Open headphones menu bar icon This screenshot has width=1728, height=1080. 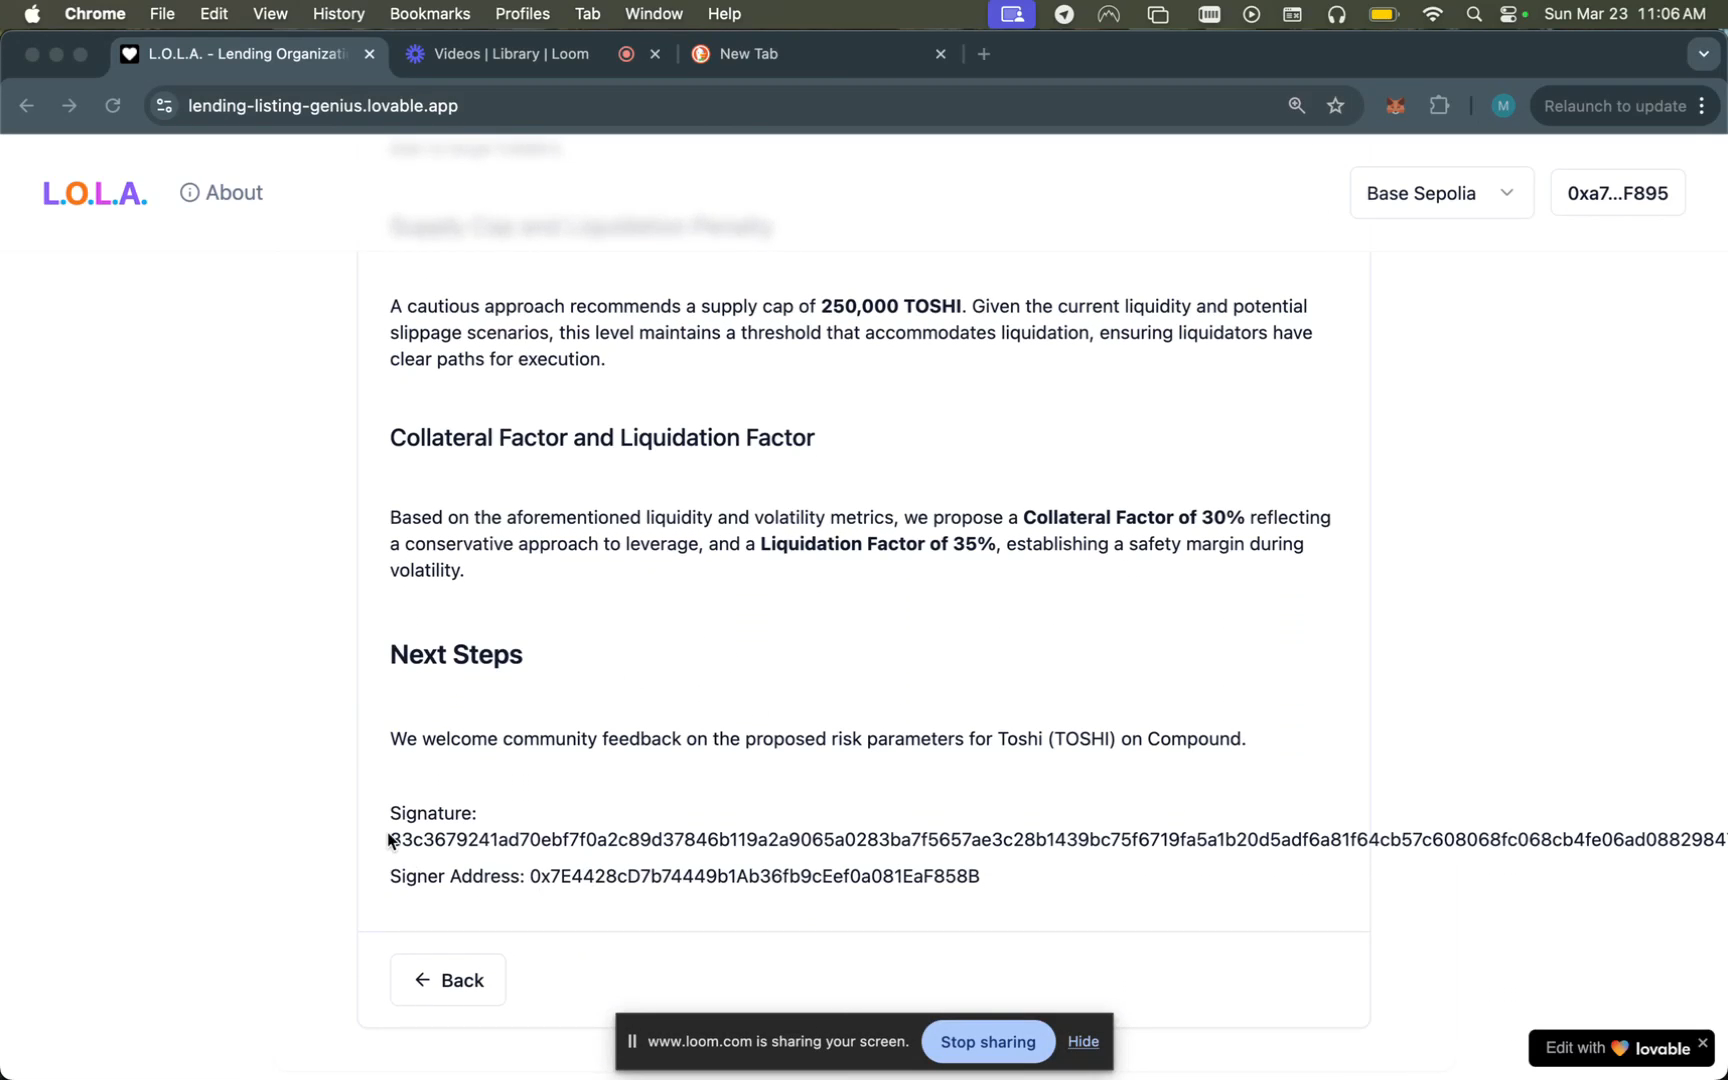1336,14
